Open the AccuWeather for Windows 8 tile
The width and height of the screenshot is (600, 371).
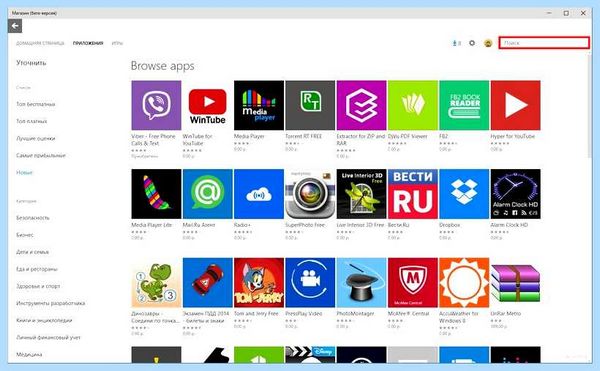point(464,283)
